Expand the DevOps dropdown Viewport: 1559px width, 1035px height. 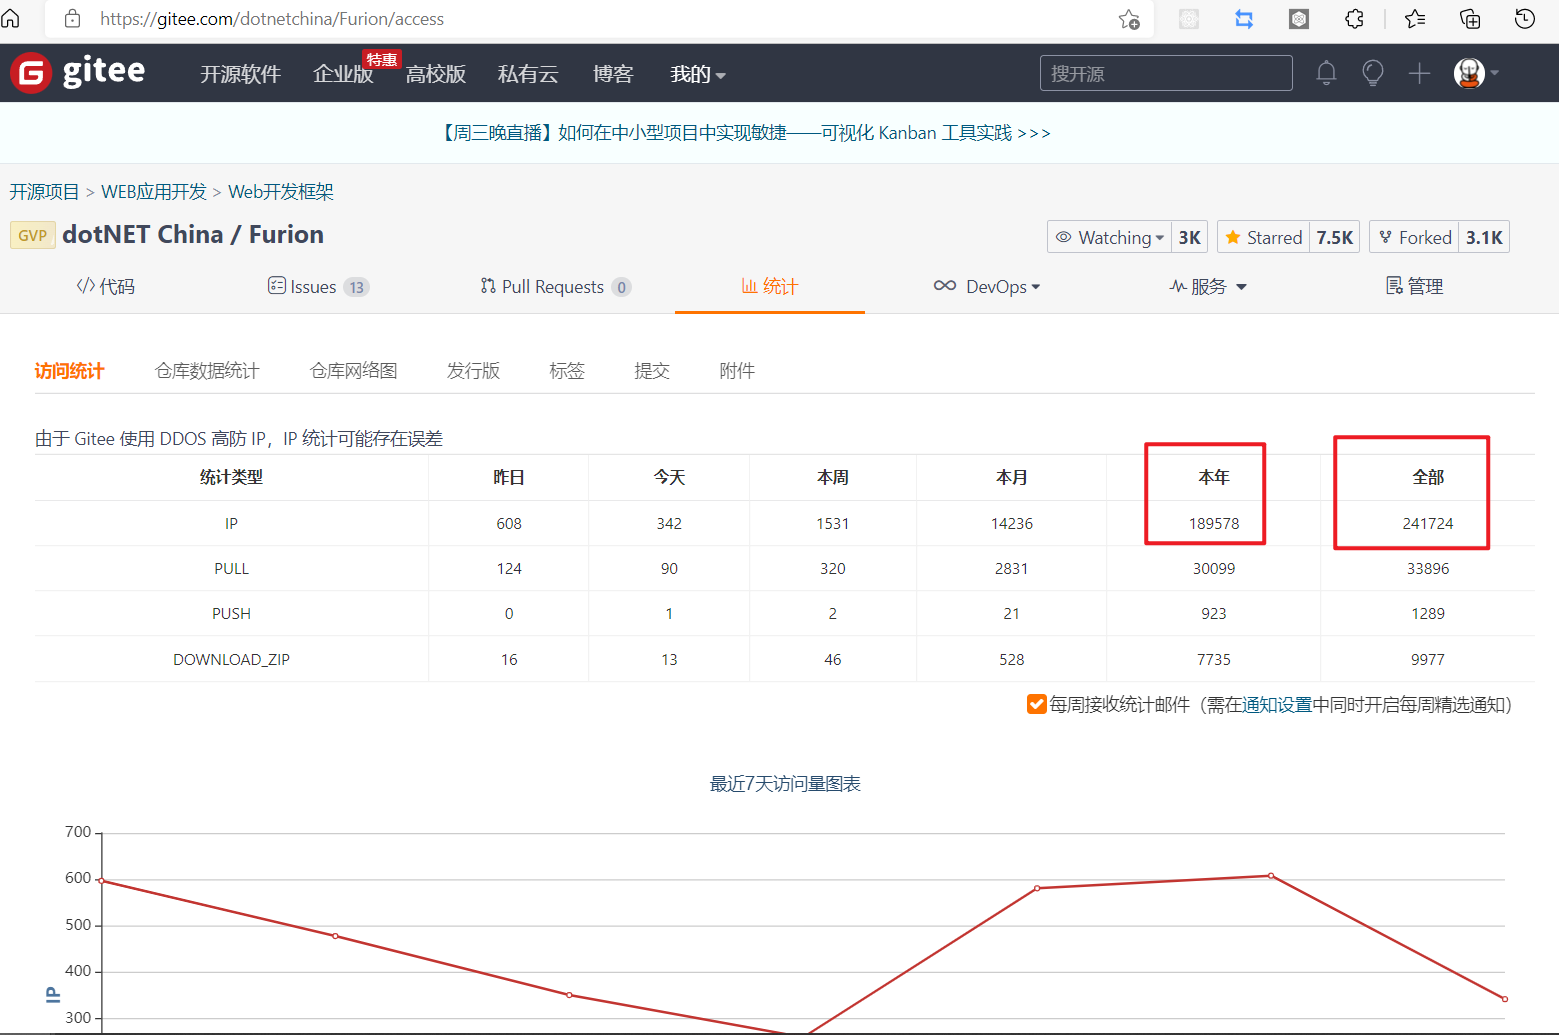click(987, 286)
